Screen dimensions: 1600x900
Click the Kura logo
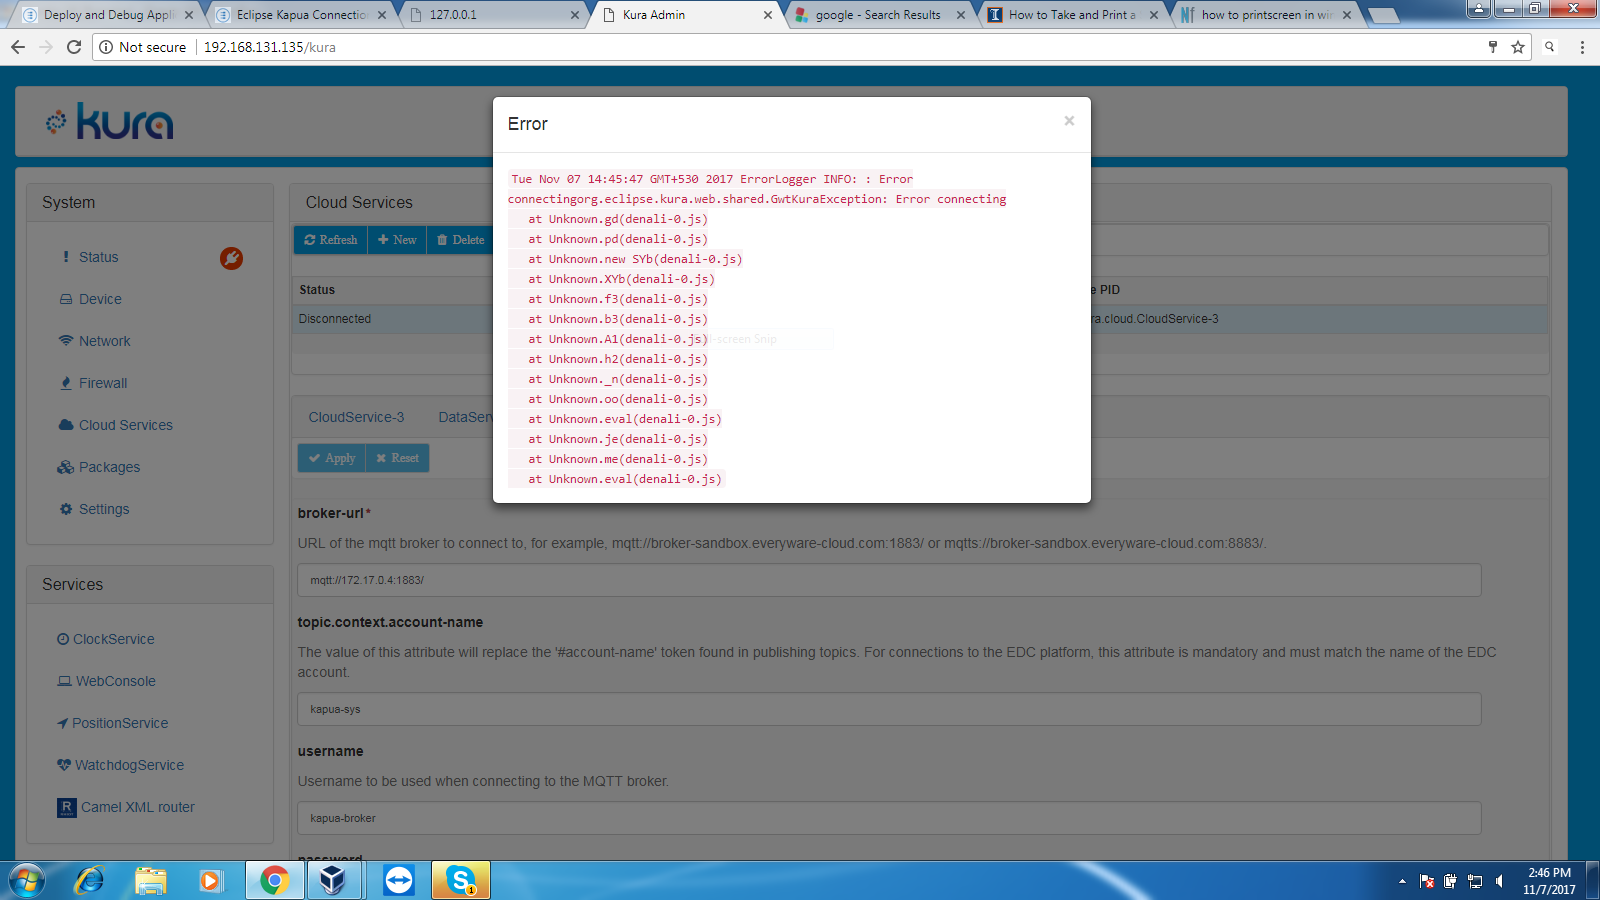[110, 122]
